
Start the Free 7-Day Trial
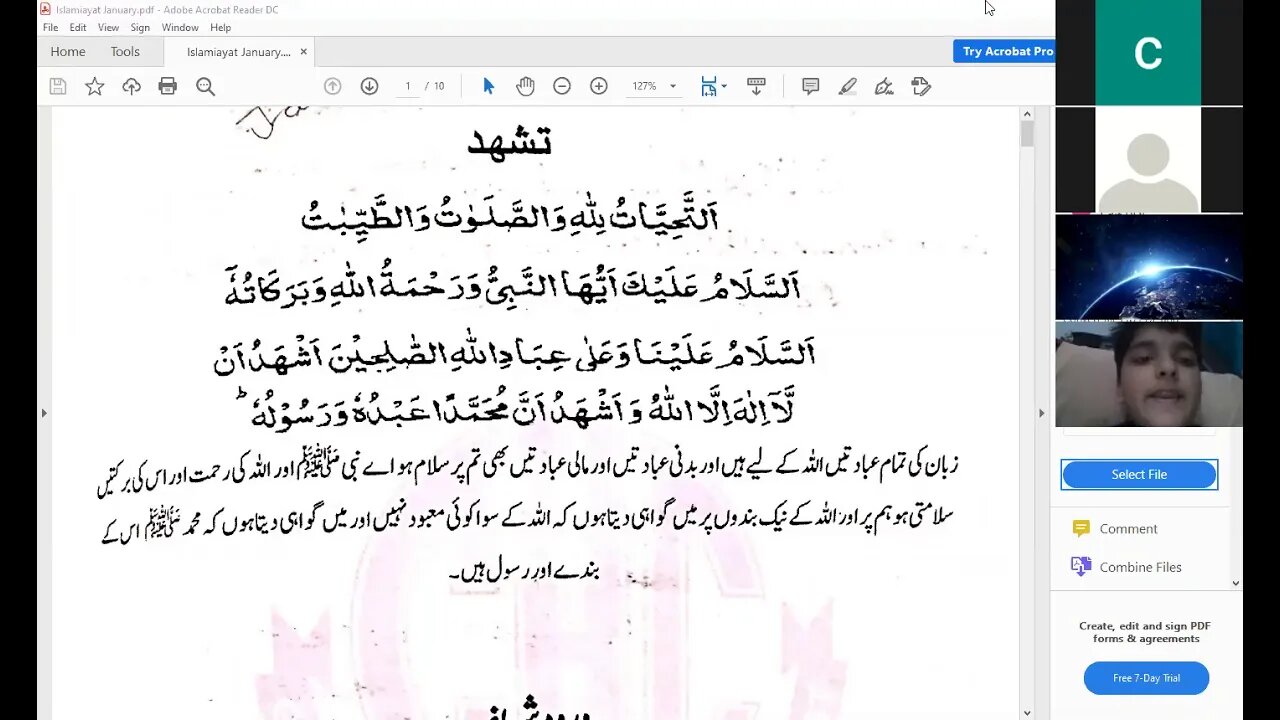click(x=1146, y=678)
